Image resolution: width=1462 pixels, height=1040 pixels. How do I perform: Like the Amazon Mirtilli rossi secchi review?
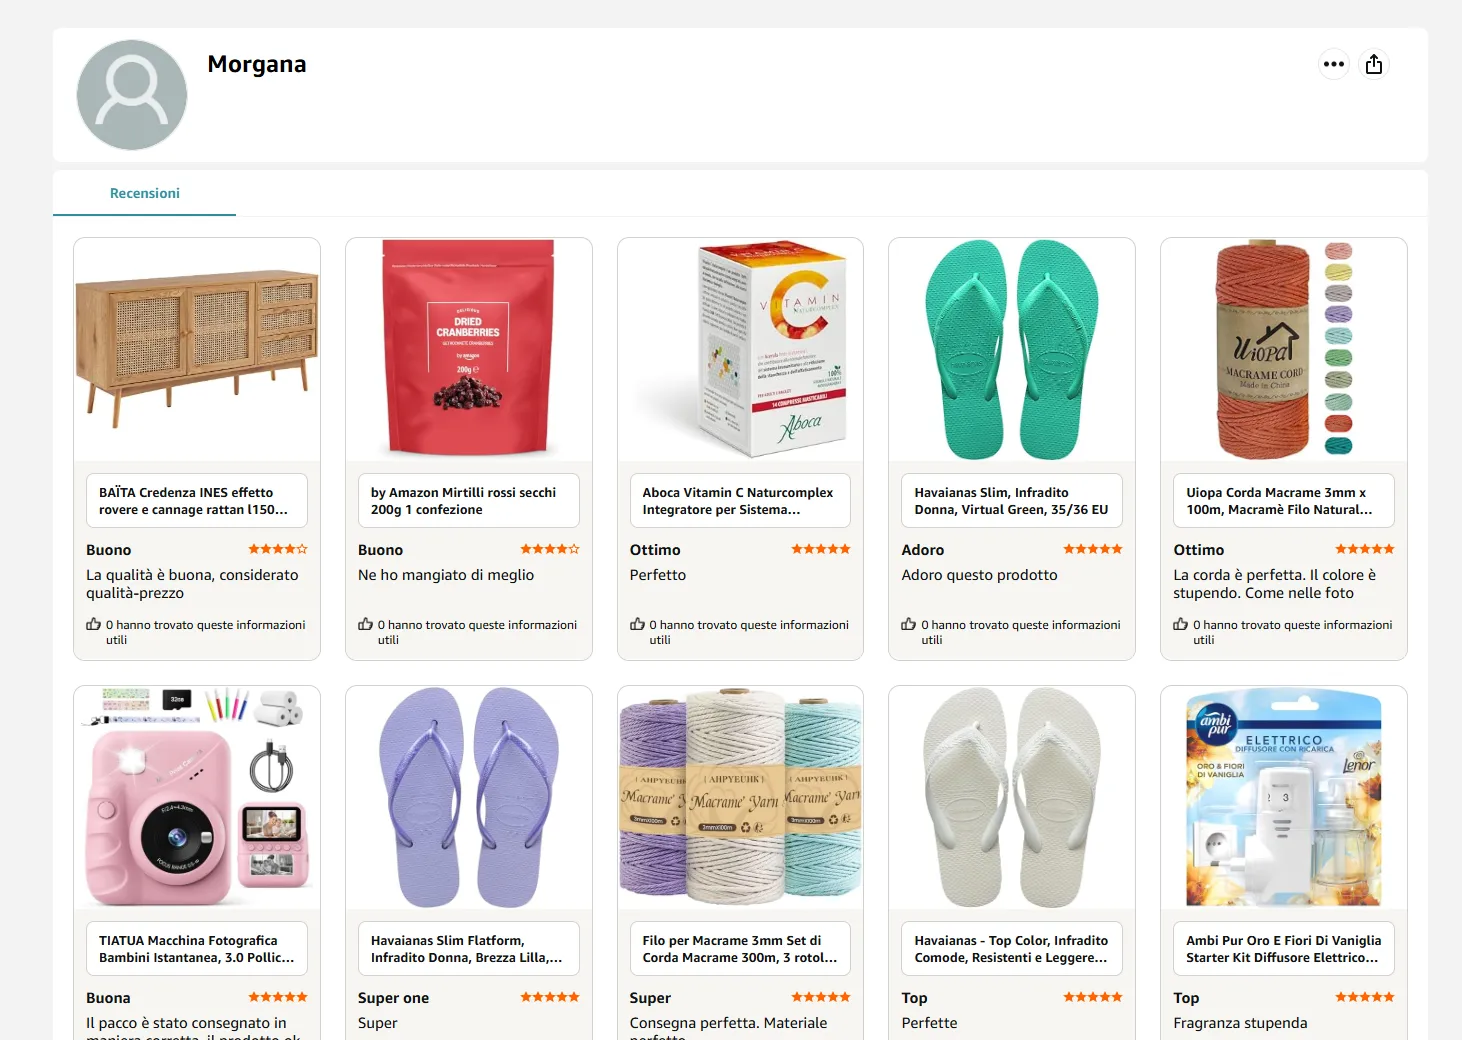[x=366, y=625]
